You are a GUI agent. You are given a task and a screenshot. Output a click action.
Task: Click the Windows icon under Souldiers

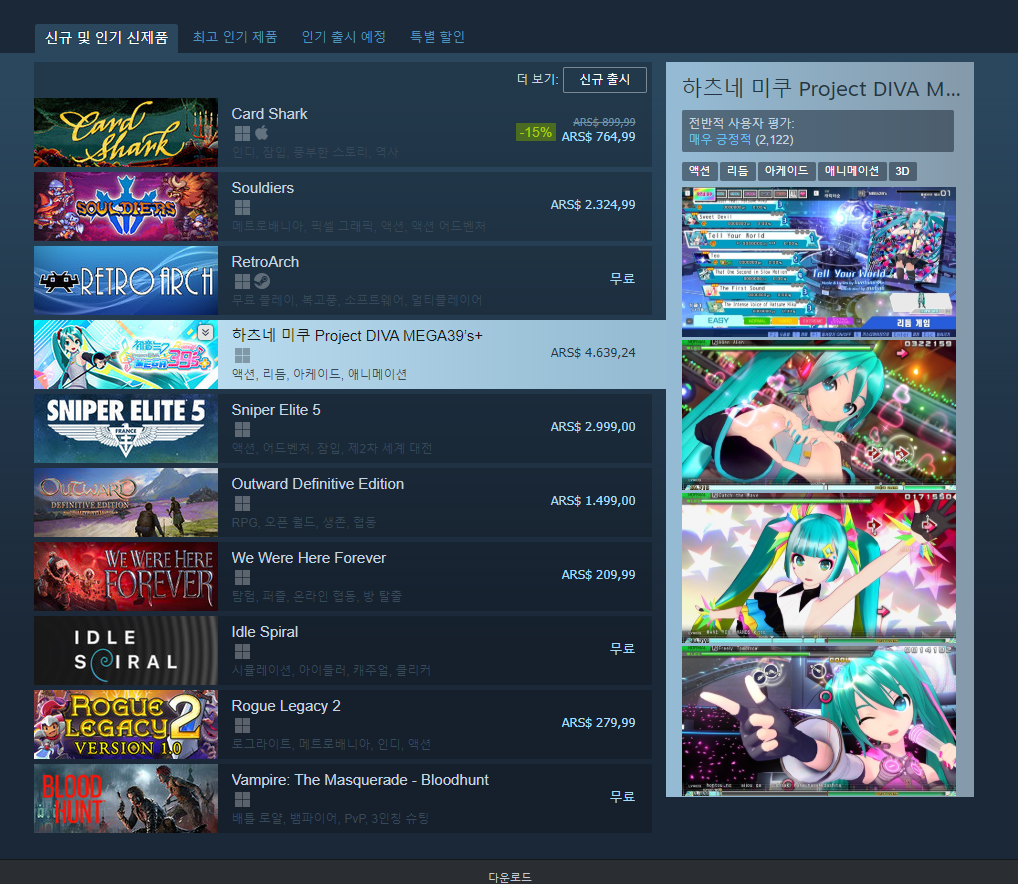pyautogui.click(x=242, y=207)
